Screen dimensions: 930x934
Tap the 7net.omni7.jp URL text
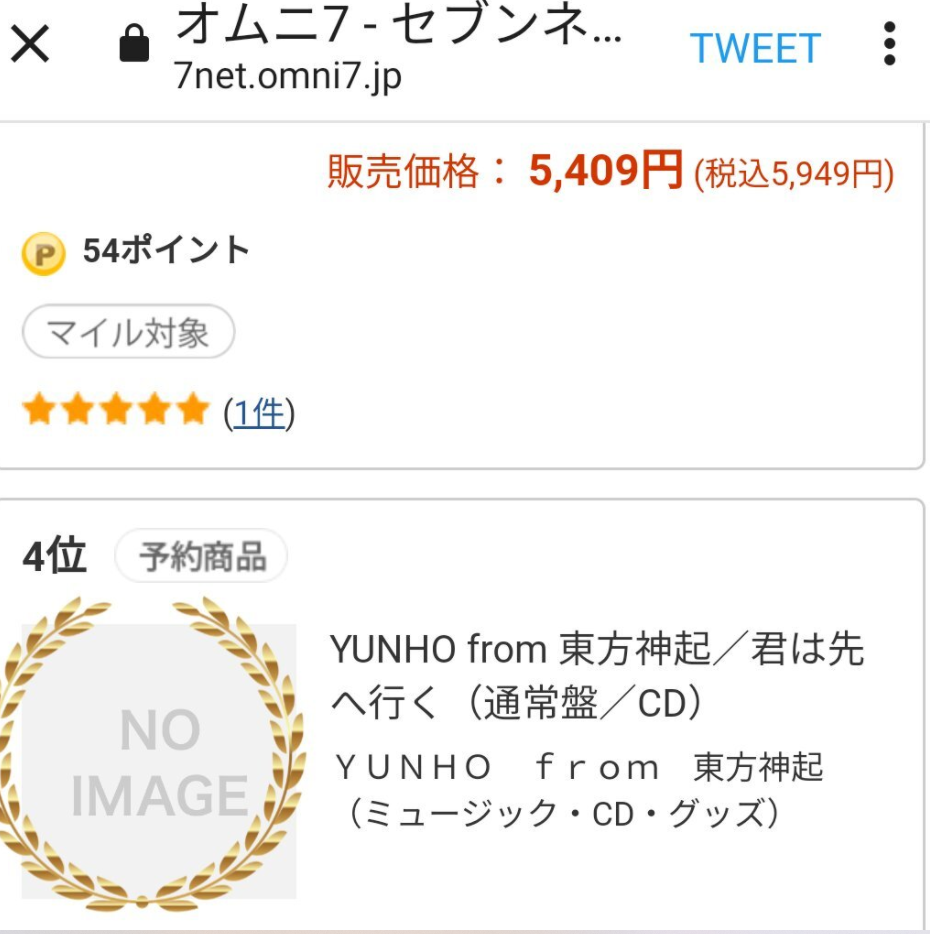[x=288, y=77]
